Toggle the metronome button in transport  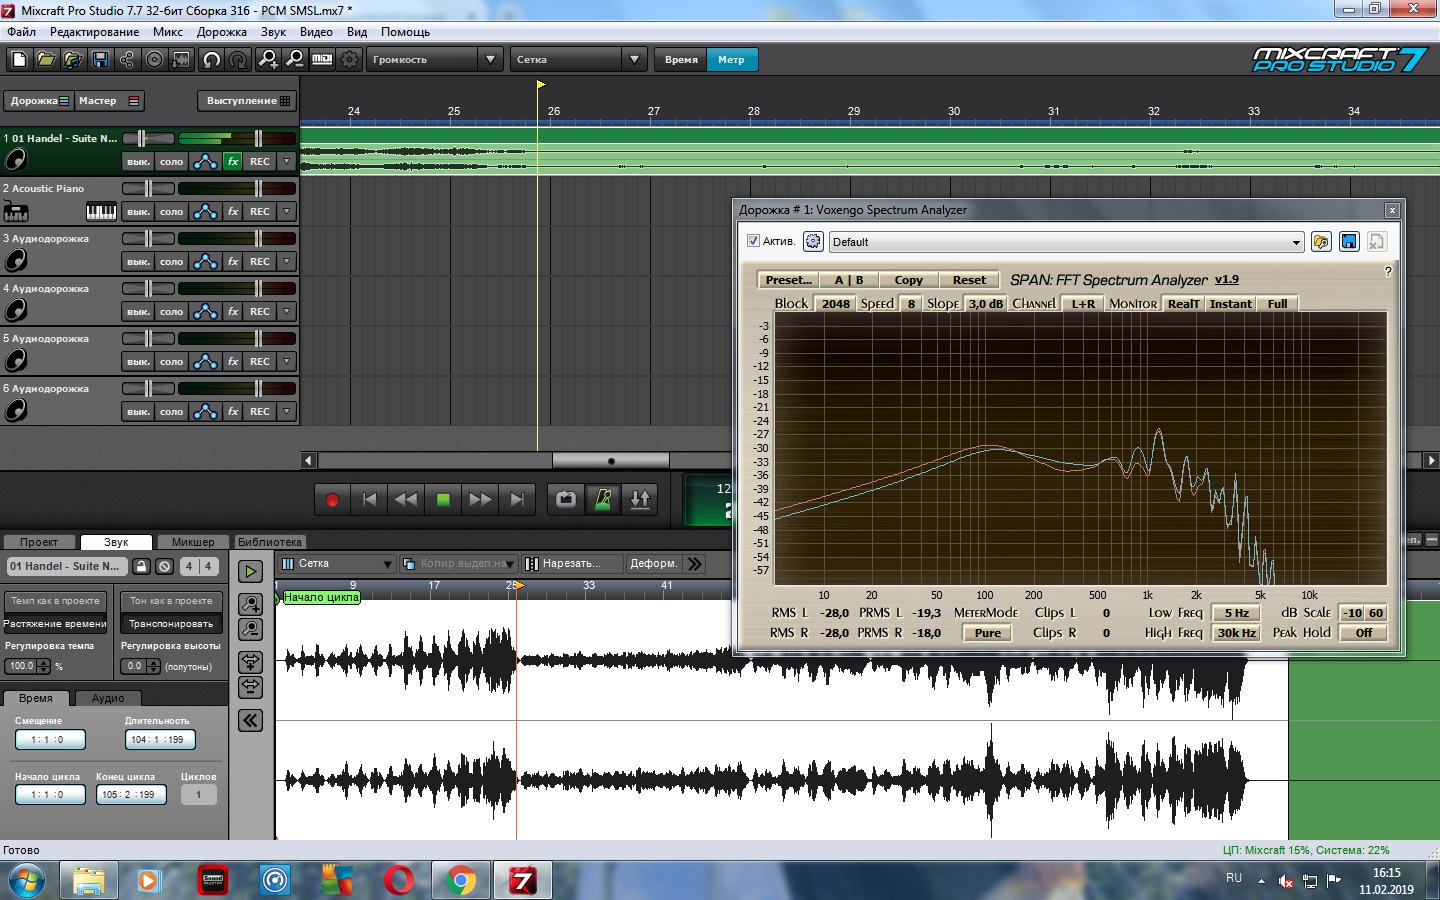[x=603, y=499]
